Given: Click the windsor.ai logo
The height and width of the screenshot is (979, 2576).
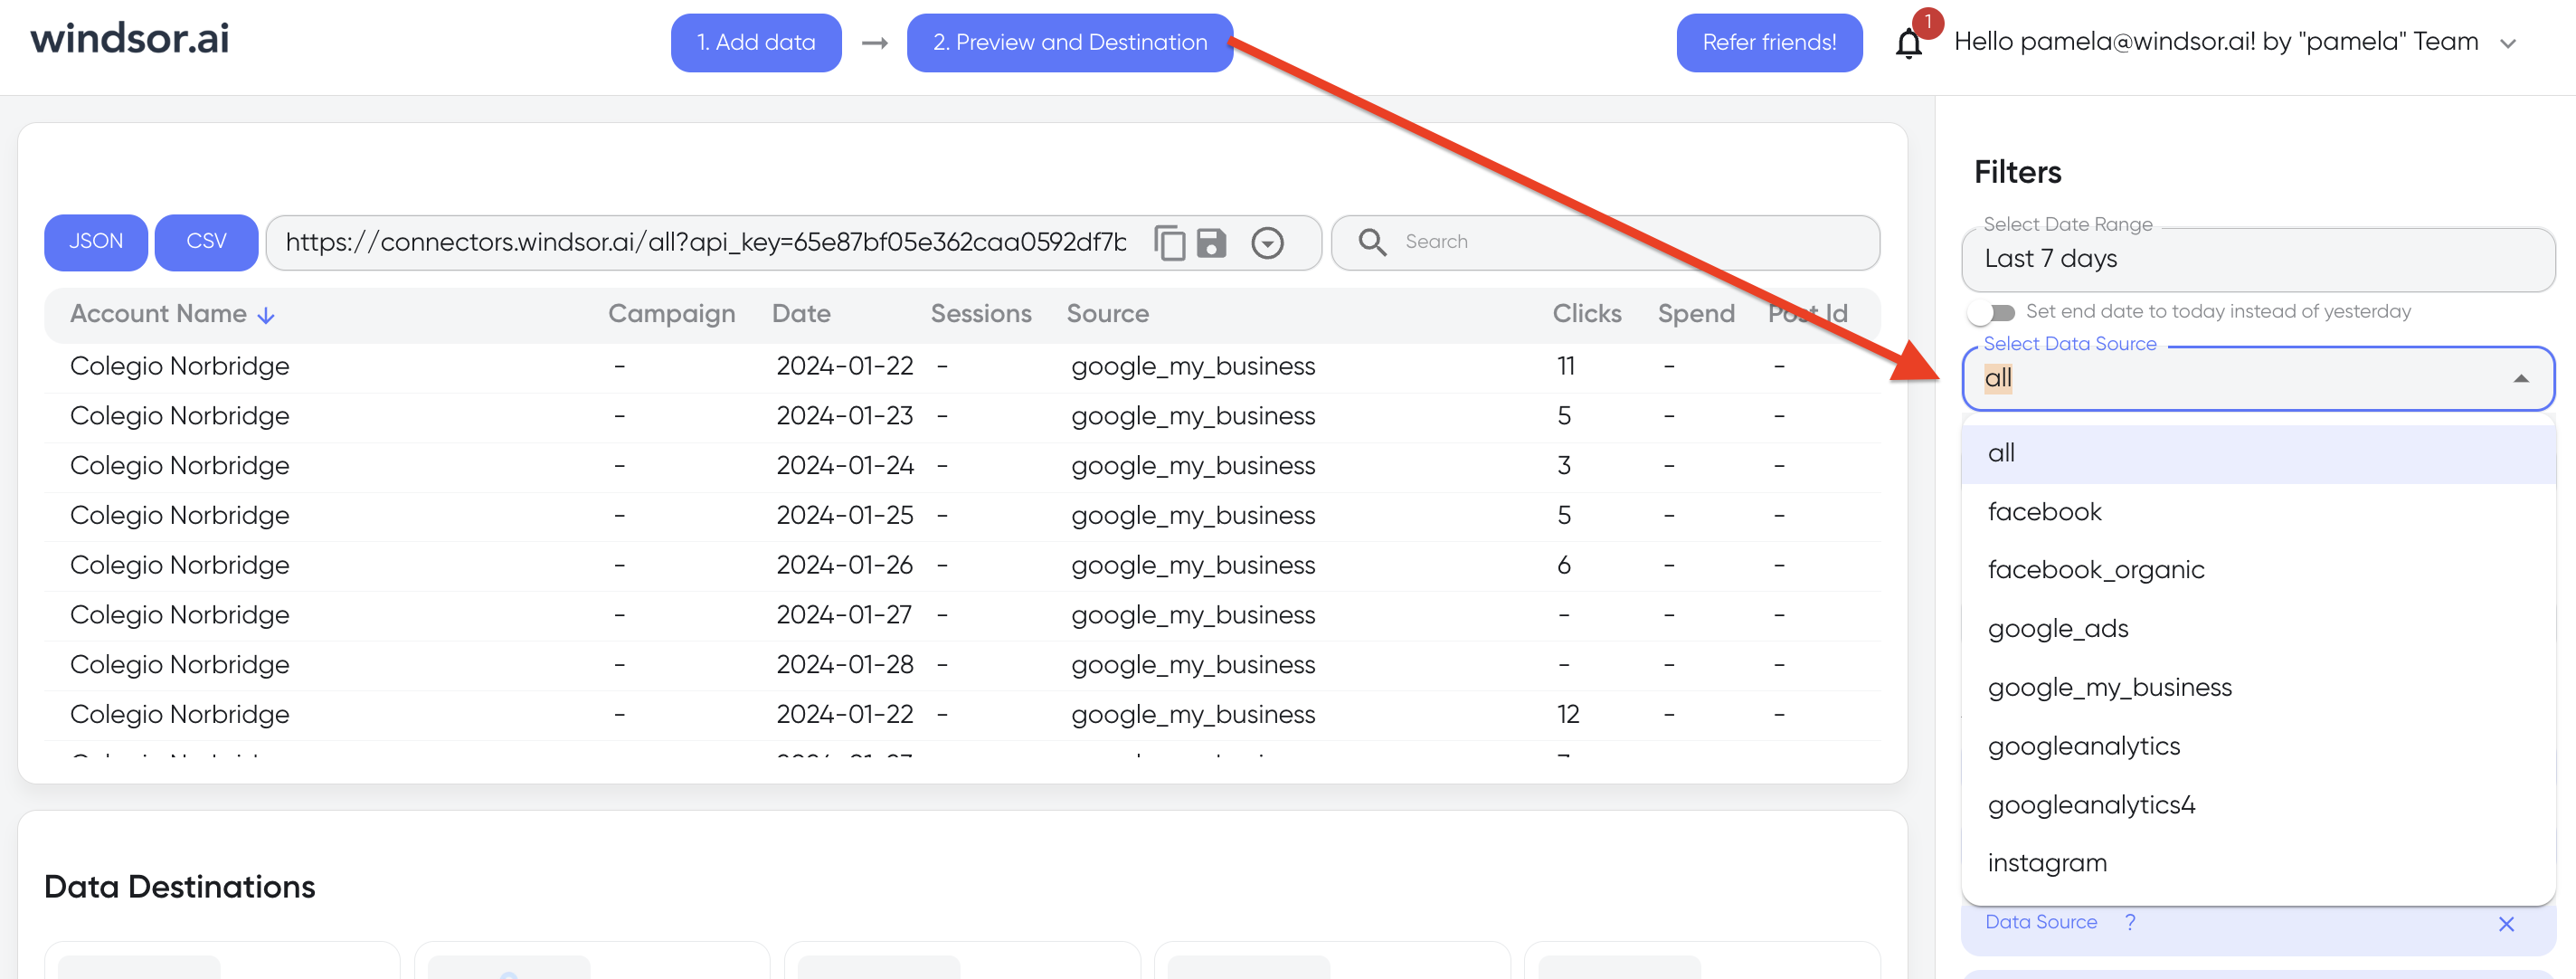Looking at the screenshot, I should point(130,39).
